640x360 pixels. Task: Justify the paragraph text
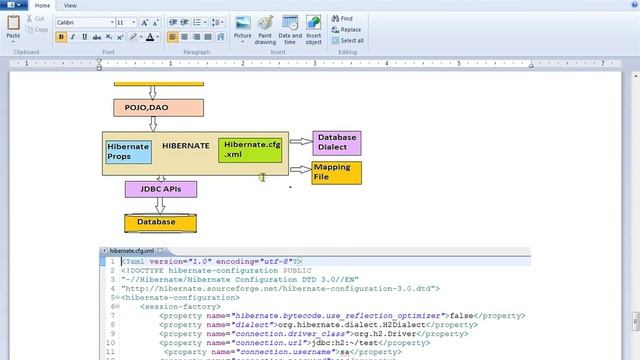click(x=208, y=37)
